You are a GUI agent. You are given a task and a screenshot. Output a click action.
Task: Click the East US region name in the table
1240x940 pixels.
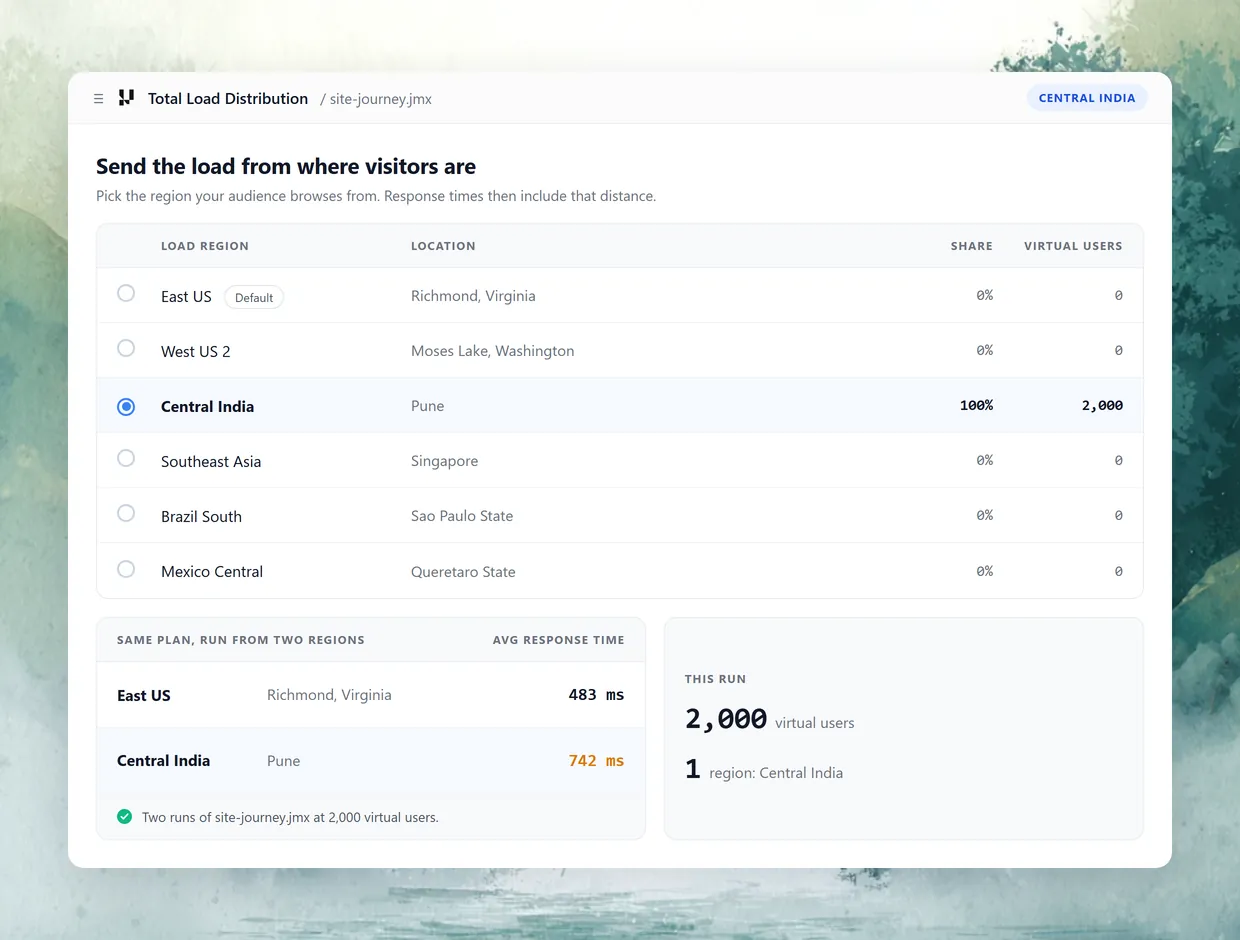tap(186, 297)
